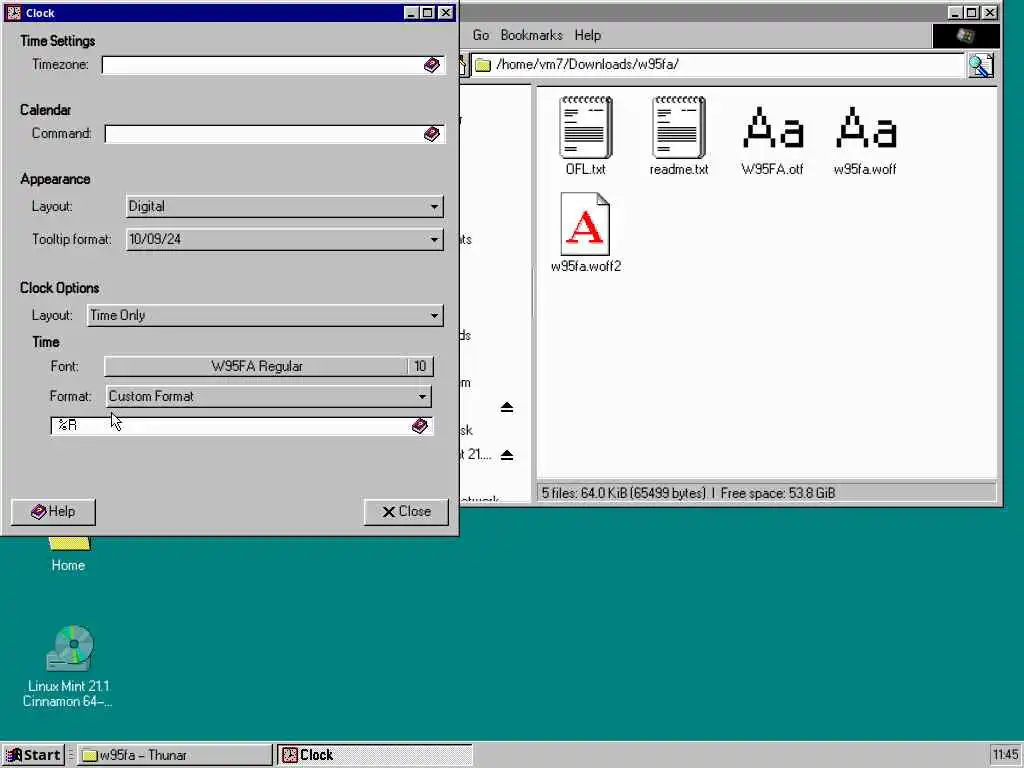Open the Clock Options Layout dropdown (Time Only)

click(x=265, y=315)
